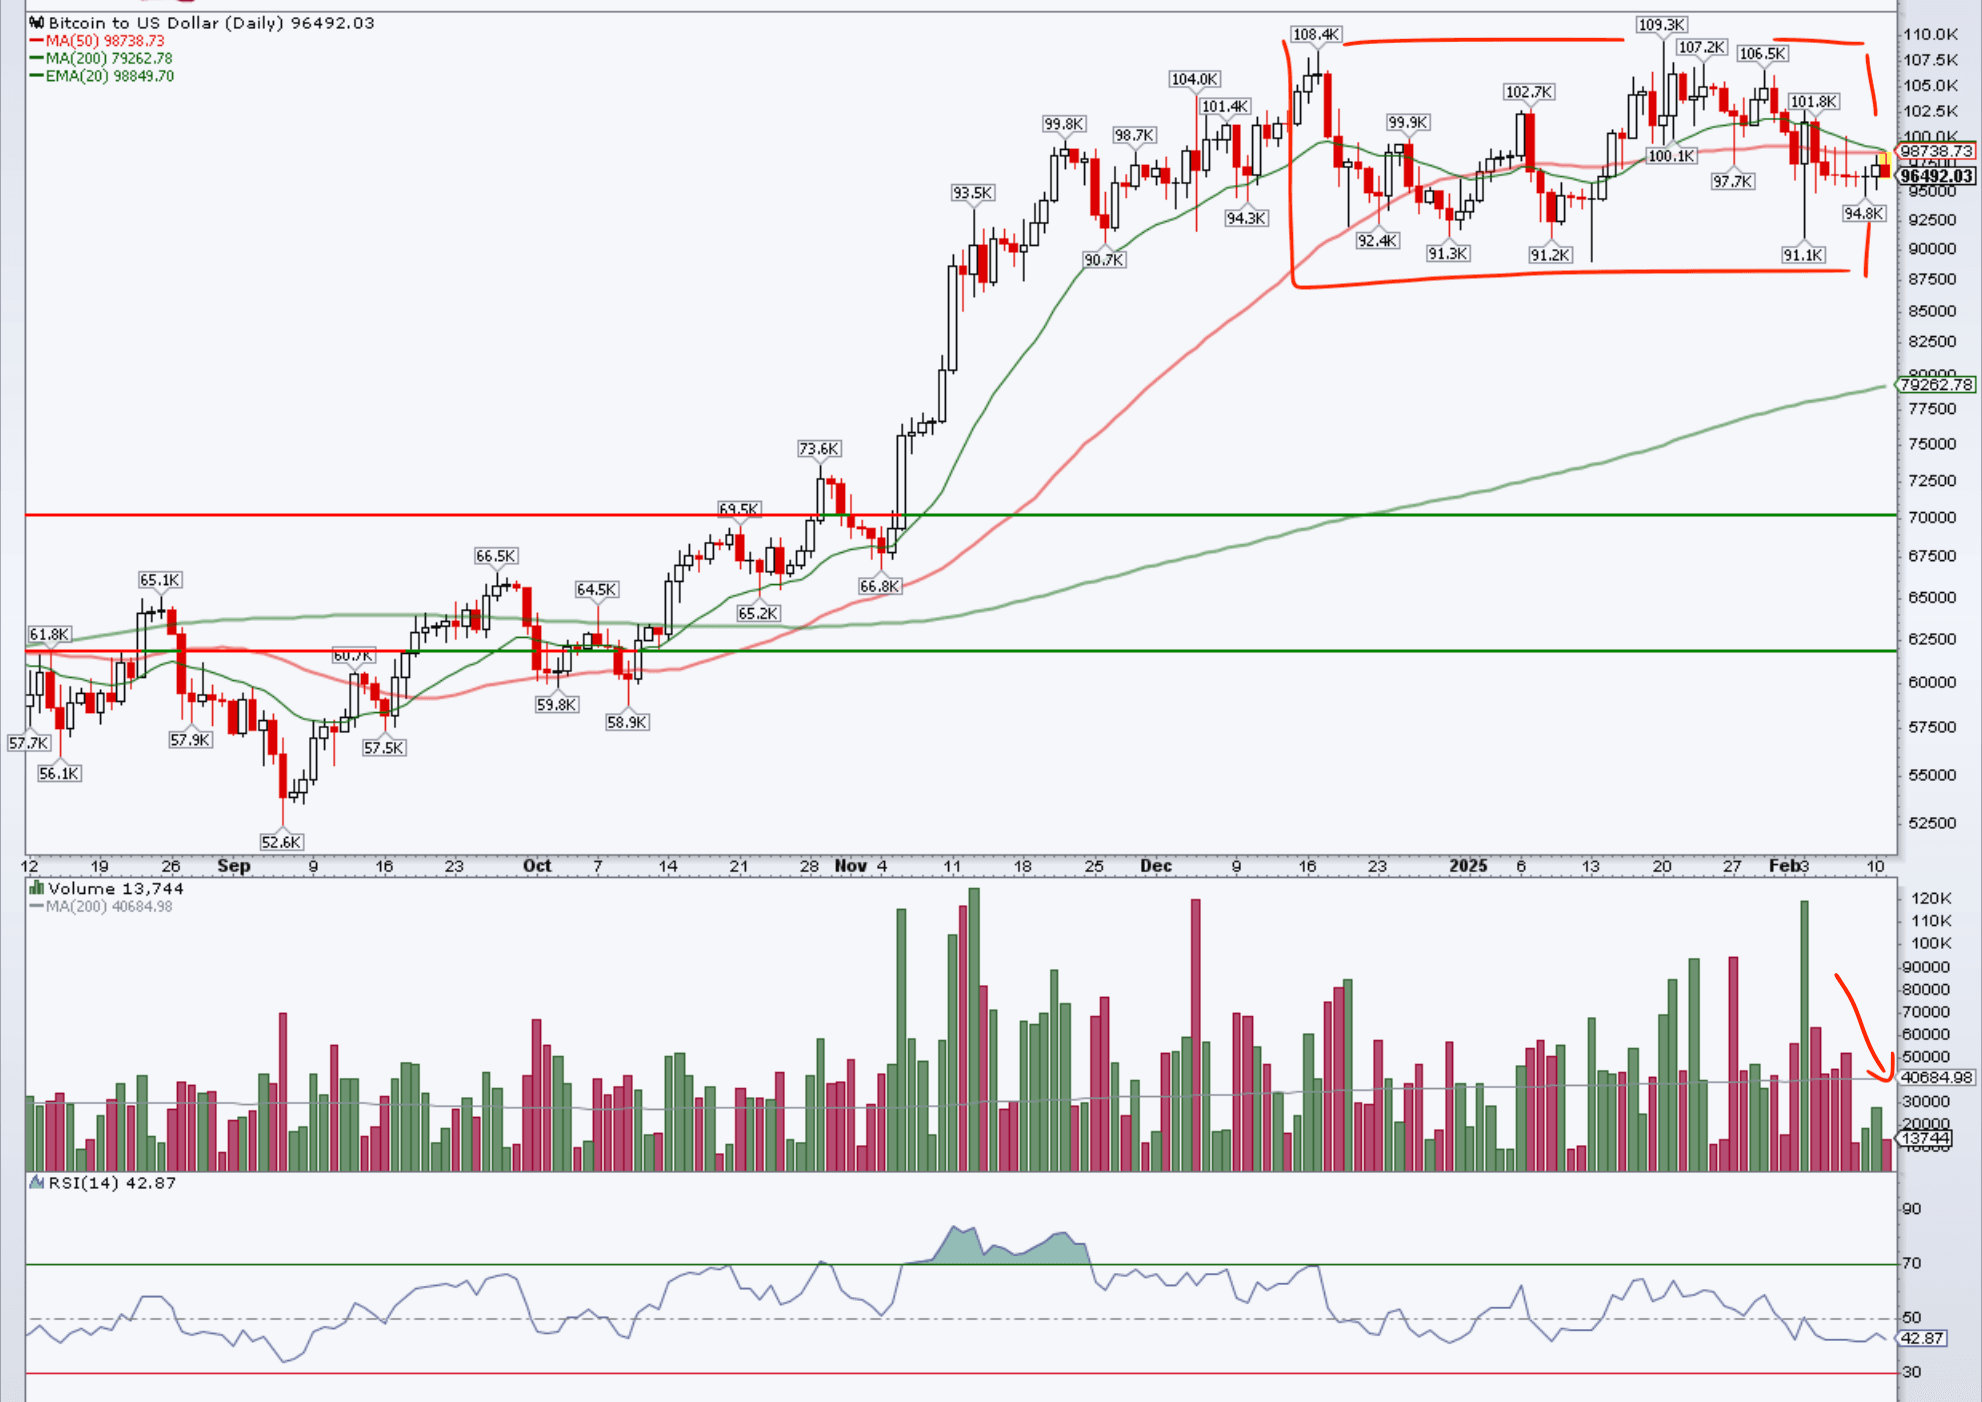
Task: Click the 91.1K low label
Action: (1804, 255)
